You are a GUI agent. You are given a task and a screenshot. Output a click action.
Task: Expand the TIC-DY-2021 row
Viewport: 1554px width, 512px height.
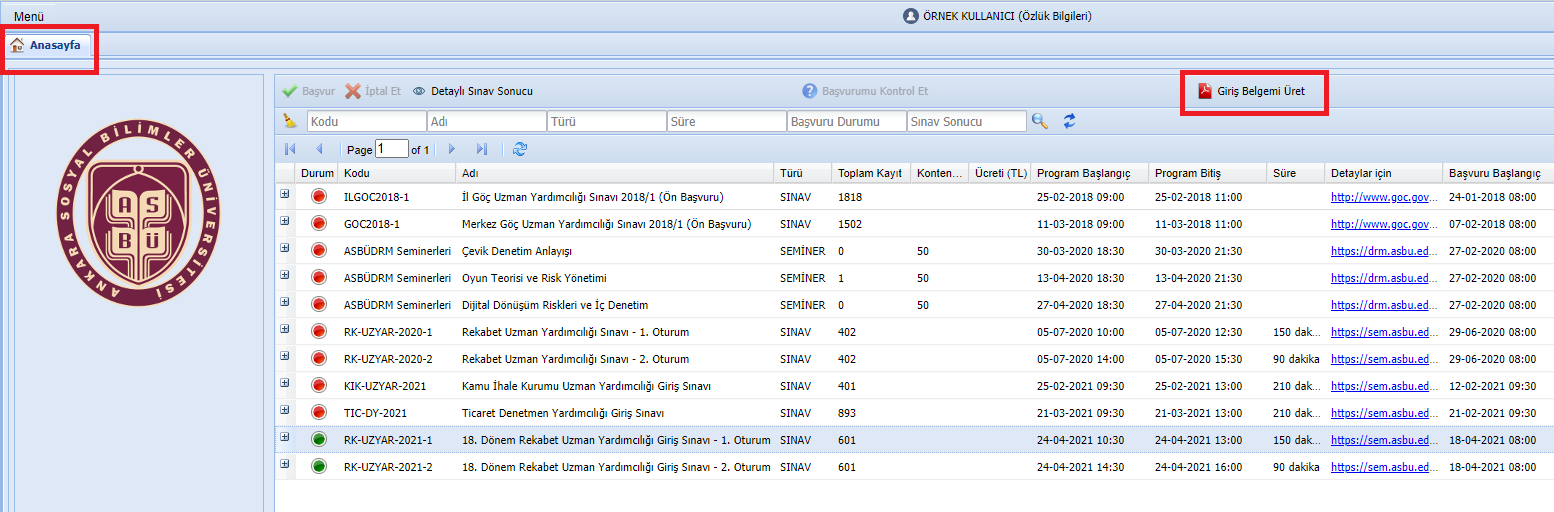coord(285,410)
